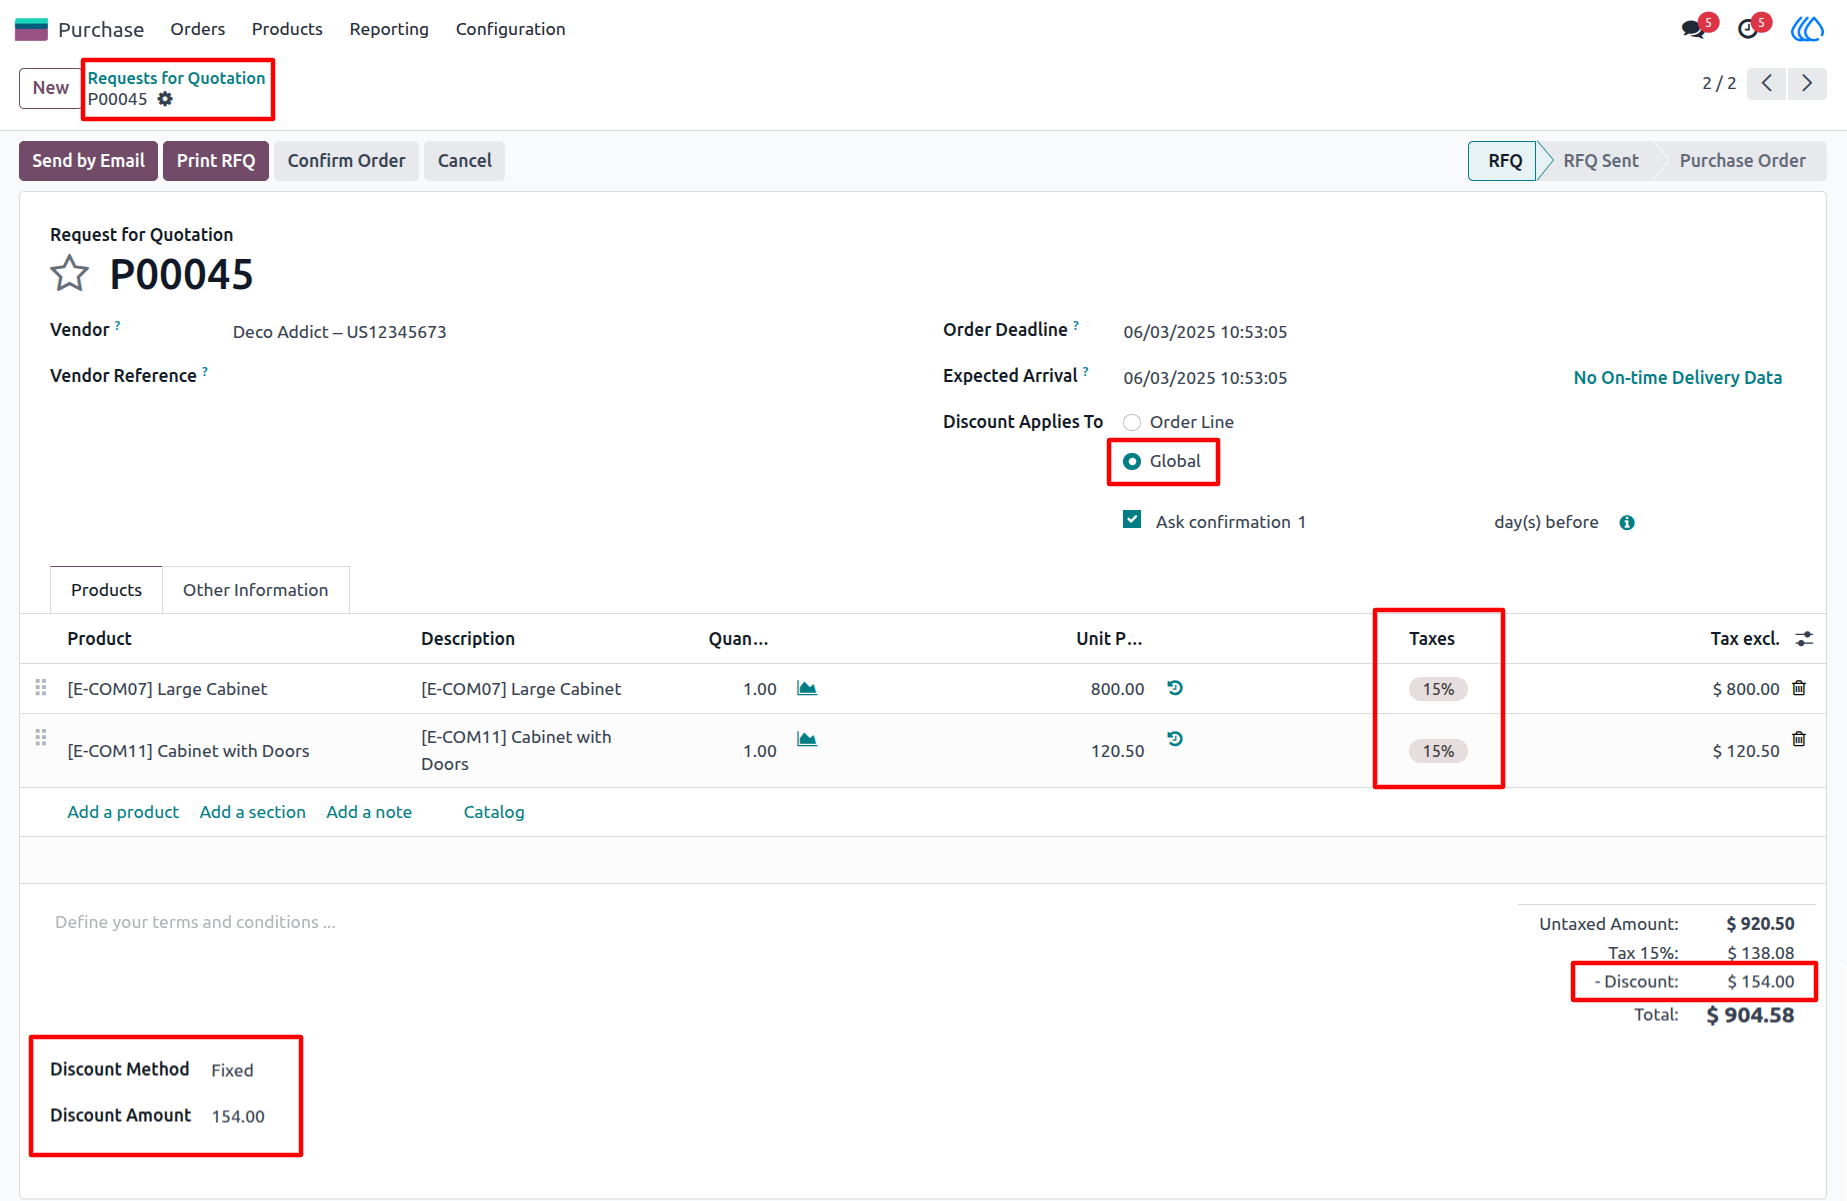The height and width of the screenshot is (1201, 1847).
Task: Open the column options adjuster icon
Action: click(x=1804, y=638)
